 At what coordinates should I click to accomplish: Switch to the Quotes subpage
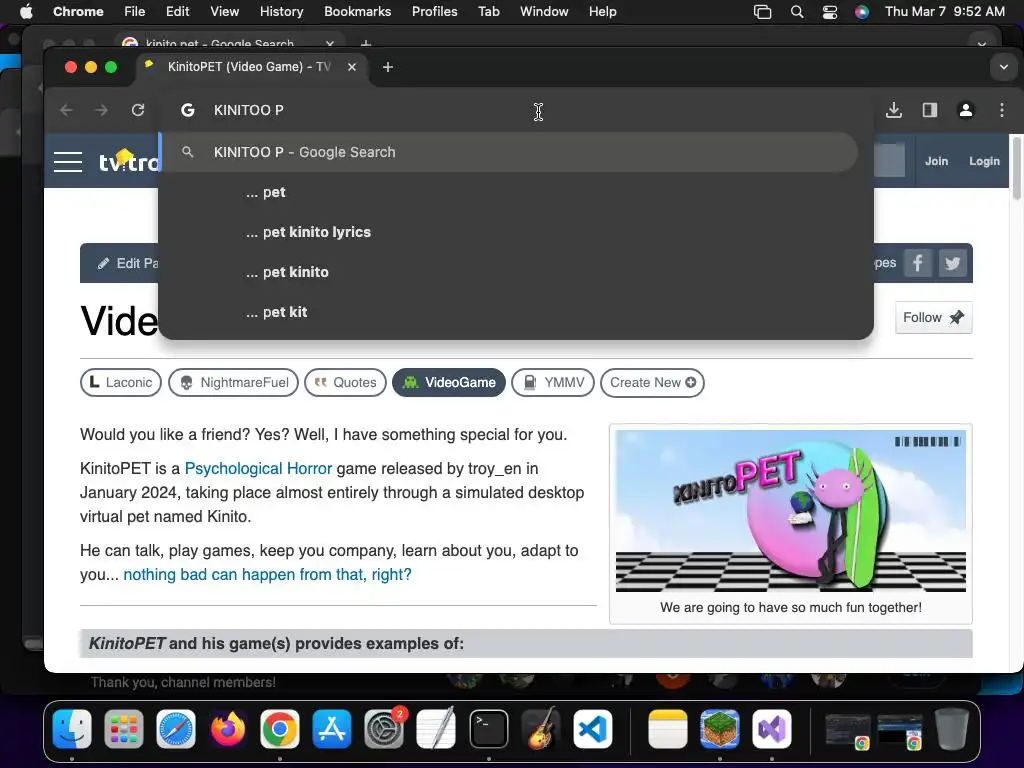point(345,383)
